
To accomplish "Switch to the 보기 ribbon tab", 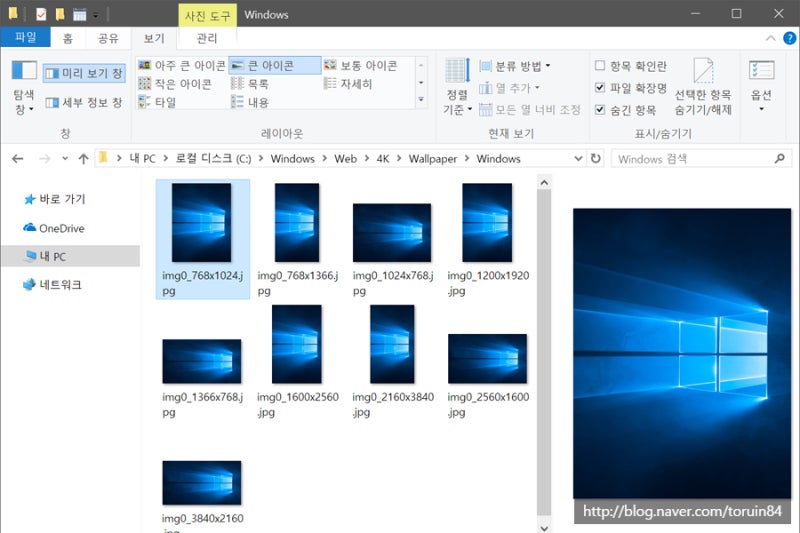I will [x=154, y=38].
